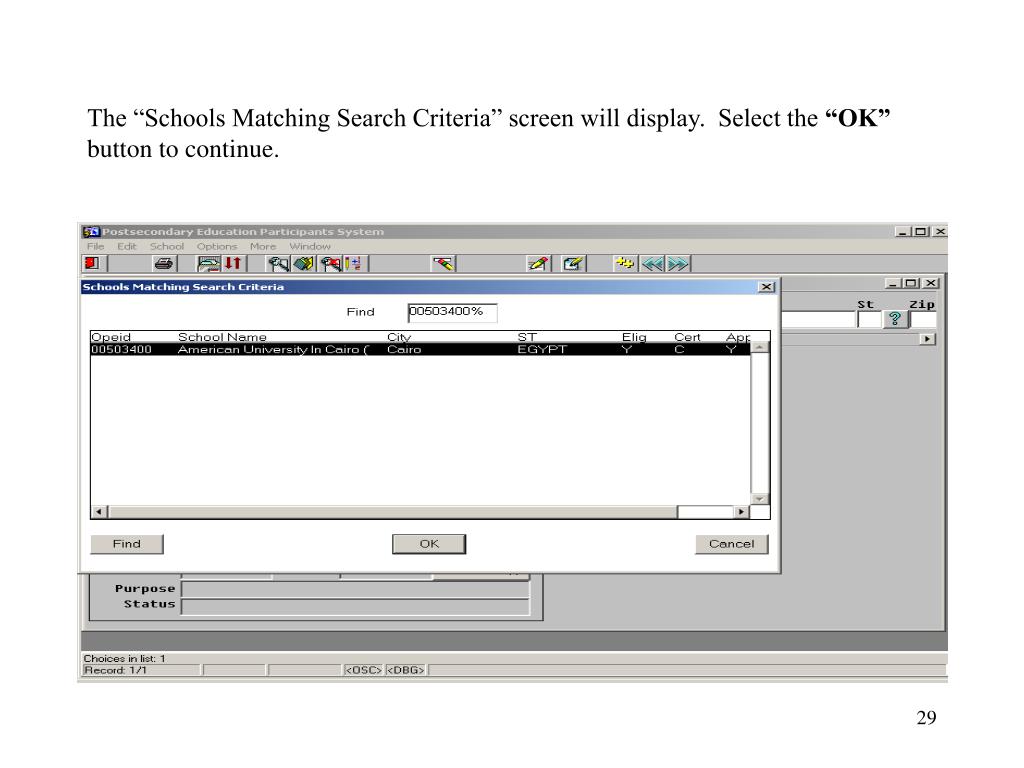
Task: Click the background window's right scroll arrow
Action: click(x=927, y=339)
